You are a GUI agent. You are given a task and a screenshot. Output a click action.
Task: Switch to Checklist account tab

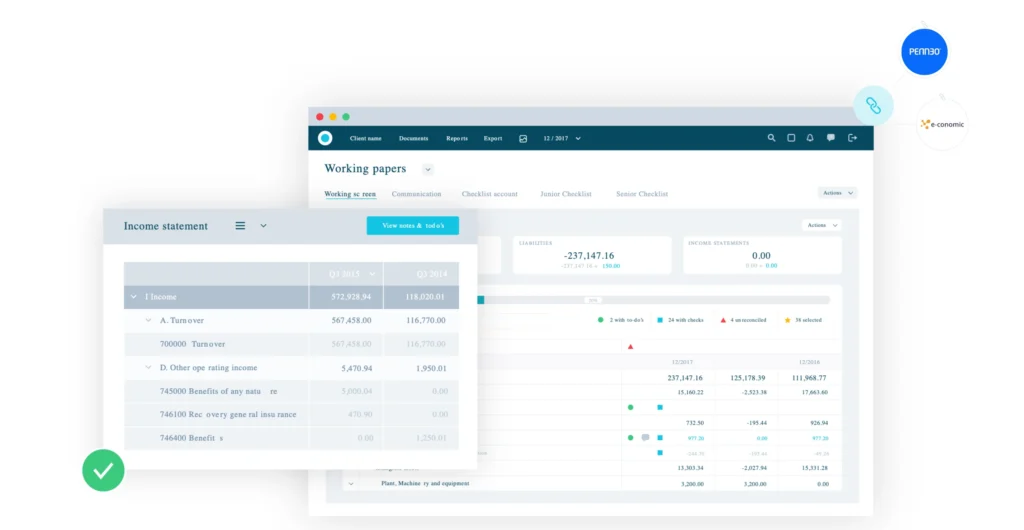490,194
